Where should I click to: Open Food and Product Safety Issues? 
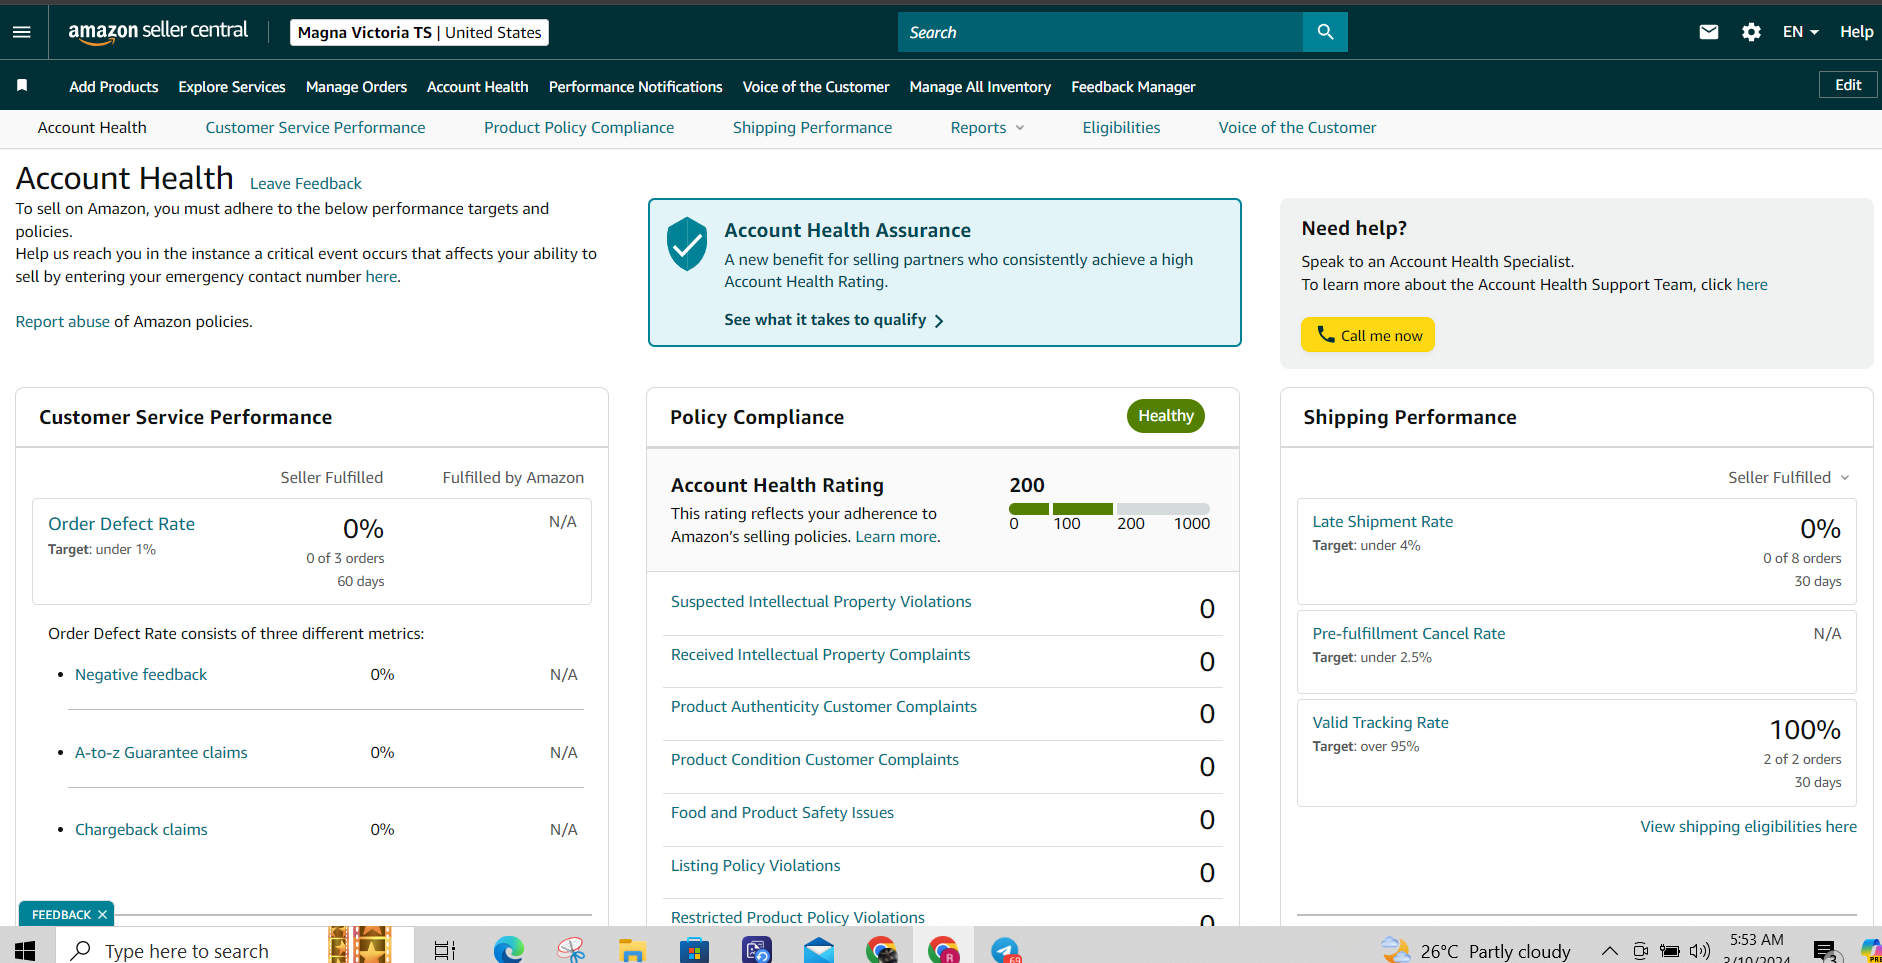point(783,813)
